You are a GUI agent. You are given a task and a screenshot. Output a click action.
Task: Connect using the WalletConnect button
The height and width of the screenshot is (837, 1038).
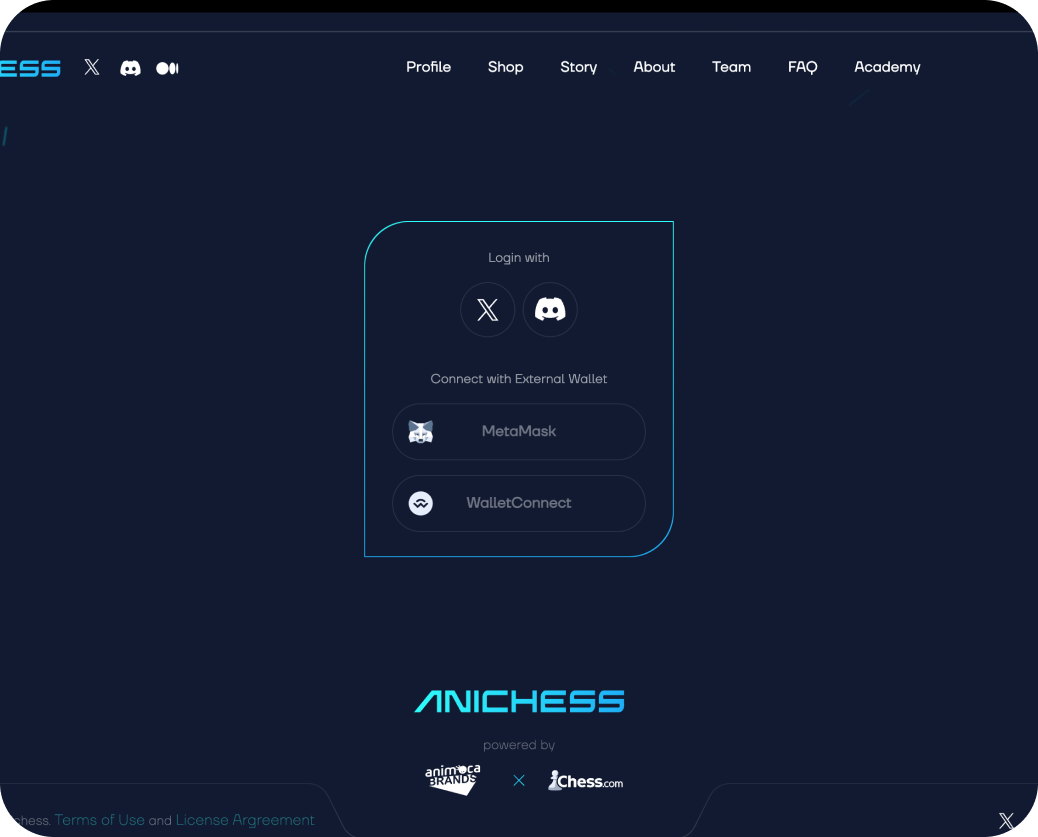pyautogui.click(x=519, y=503)
